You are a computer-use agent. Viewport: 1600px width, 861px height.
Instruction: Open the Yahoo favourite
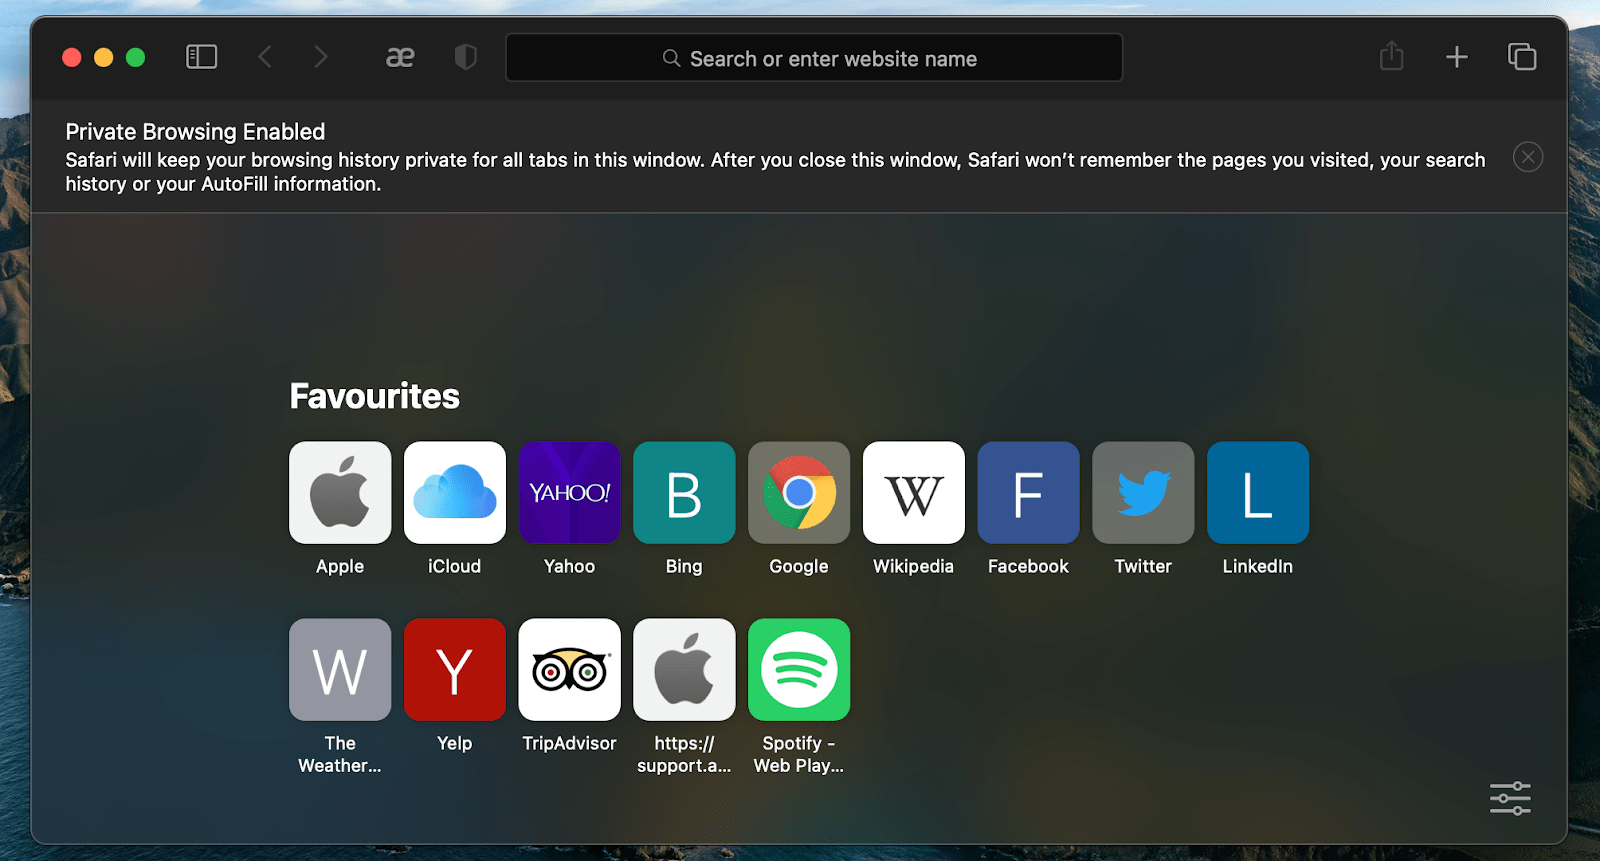tap(569, 493)
